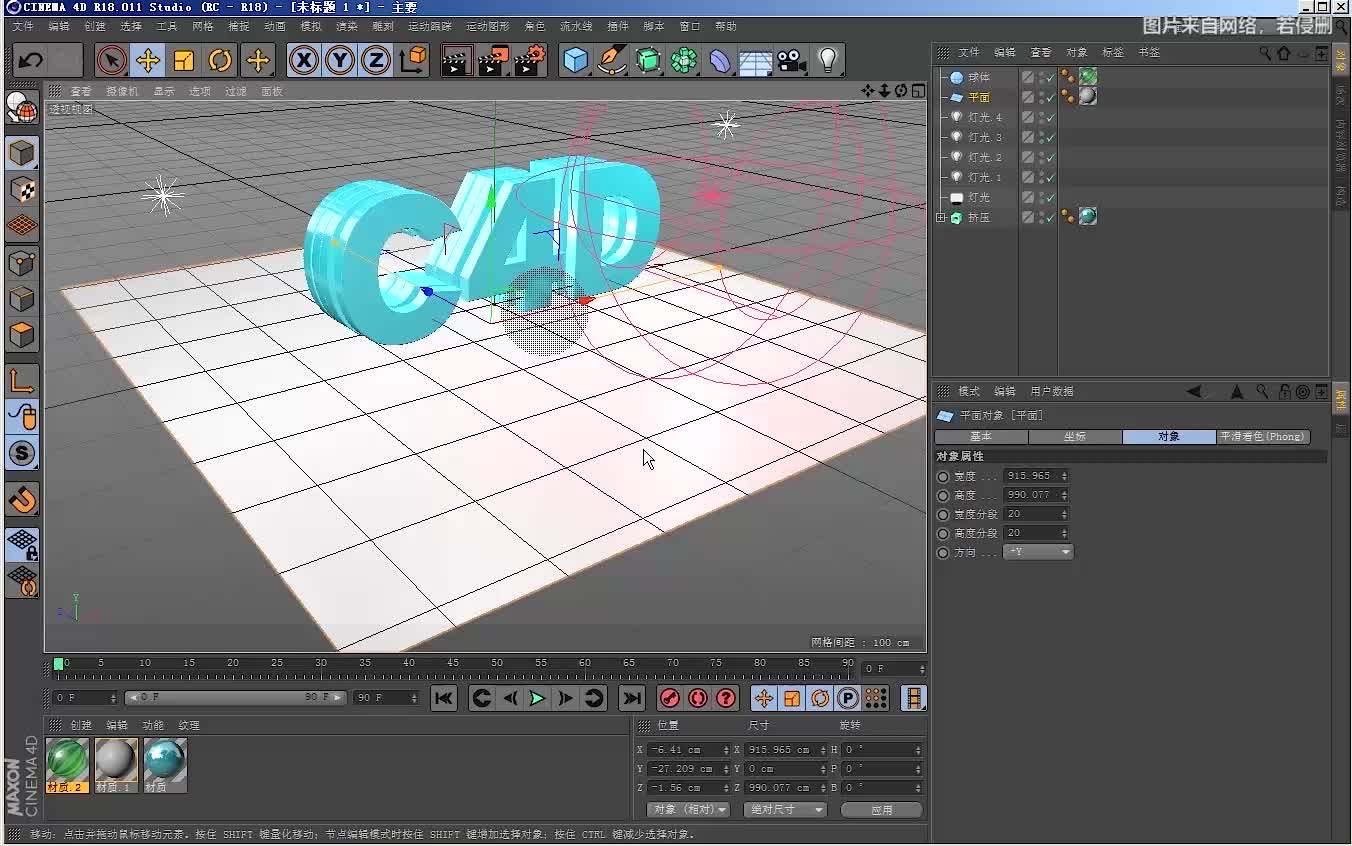
Task: Toggle 灯光.4 enabled checkmark
Action: (1050, 117)
